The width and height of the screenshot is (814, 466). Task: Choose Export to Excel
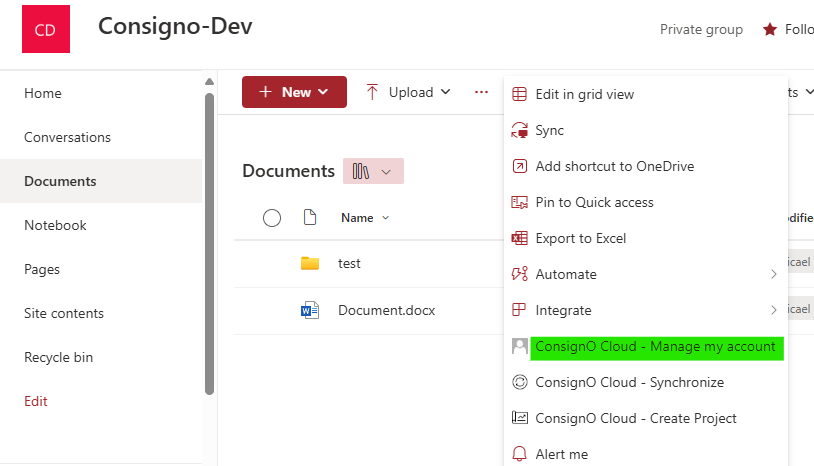pos(646,238)
